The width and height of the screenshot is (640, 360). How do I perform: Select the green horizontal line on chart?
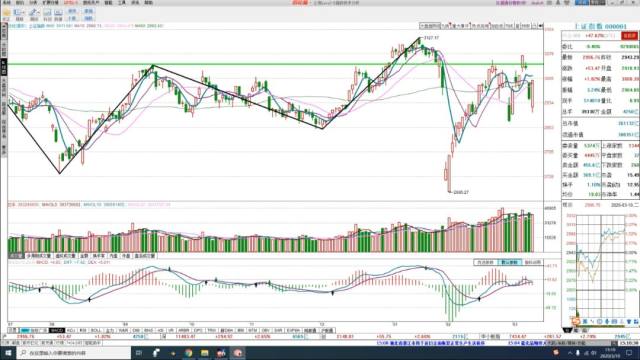point(276,64)
